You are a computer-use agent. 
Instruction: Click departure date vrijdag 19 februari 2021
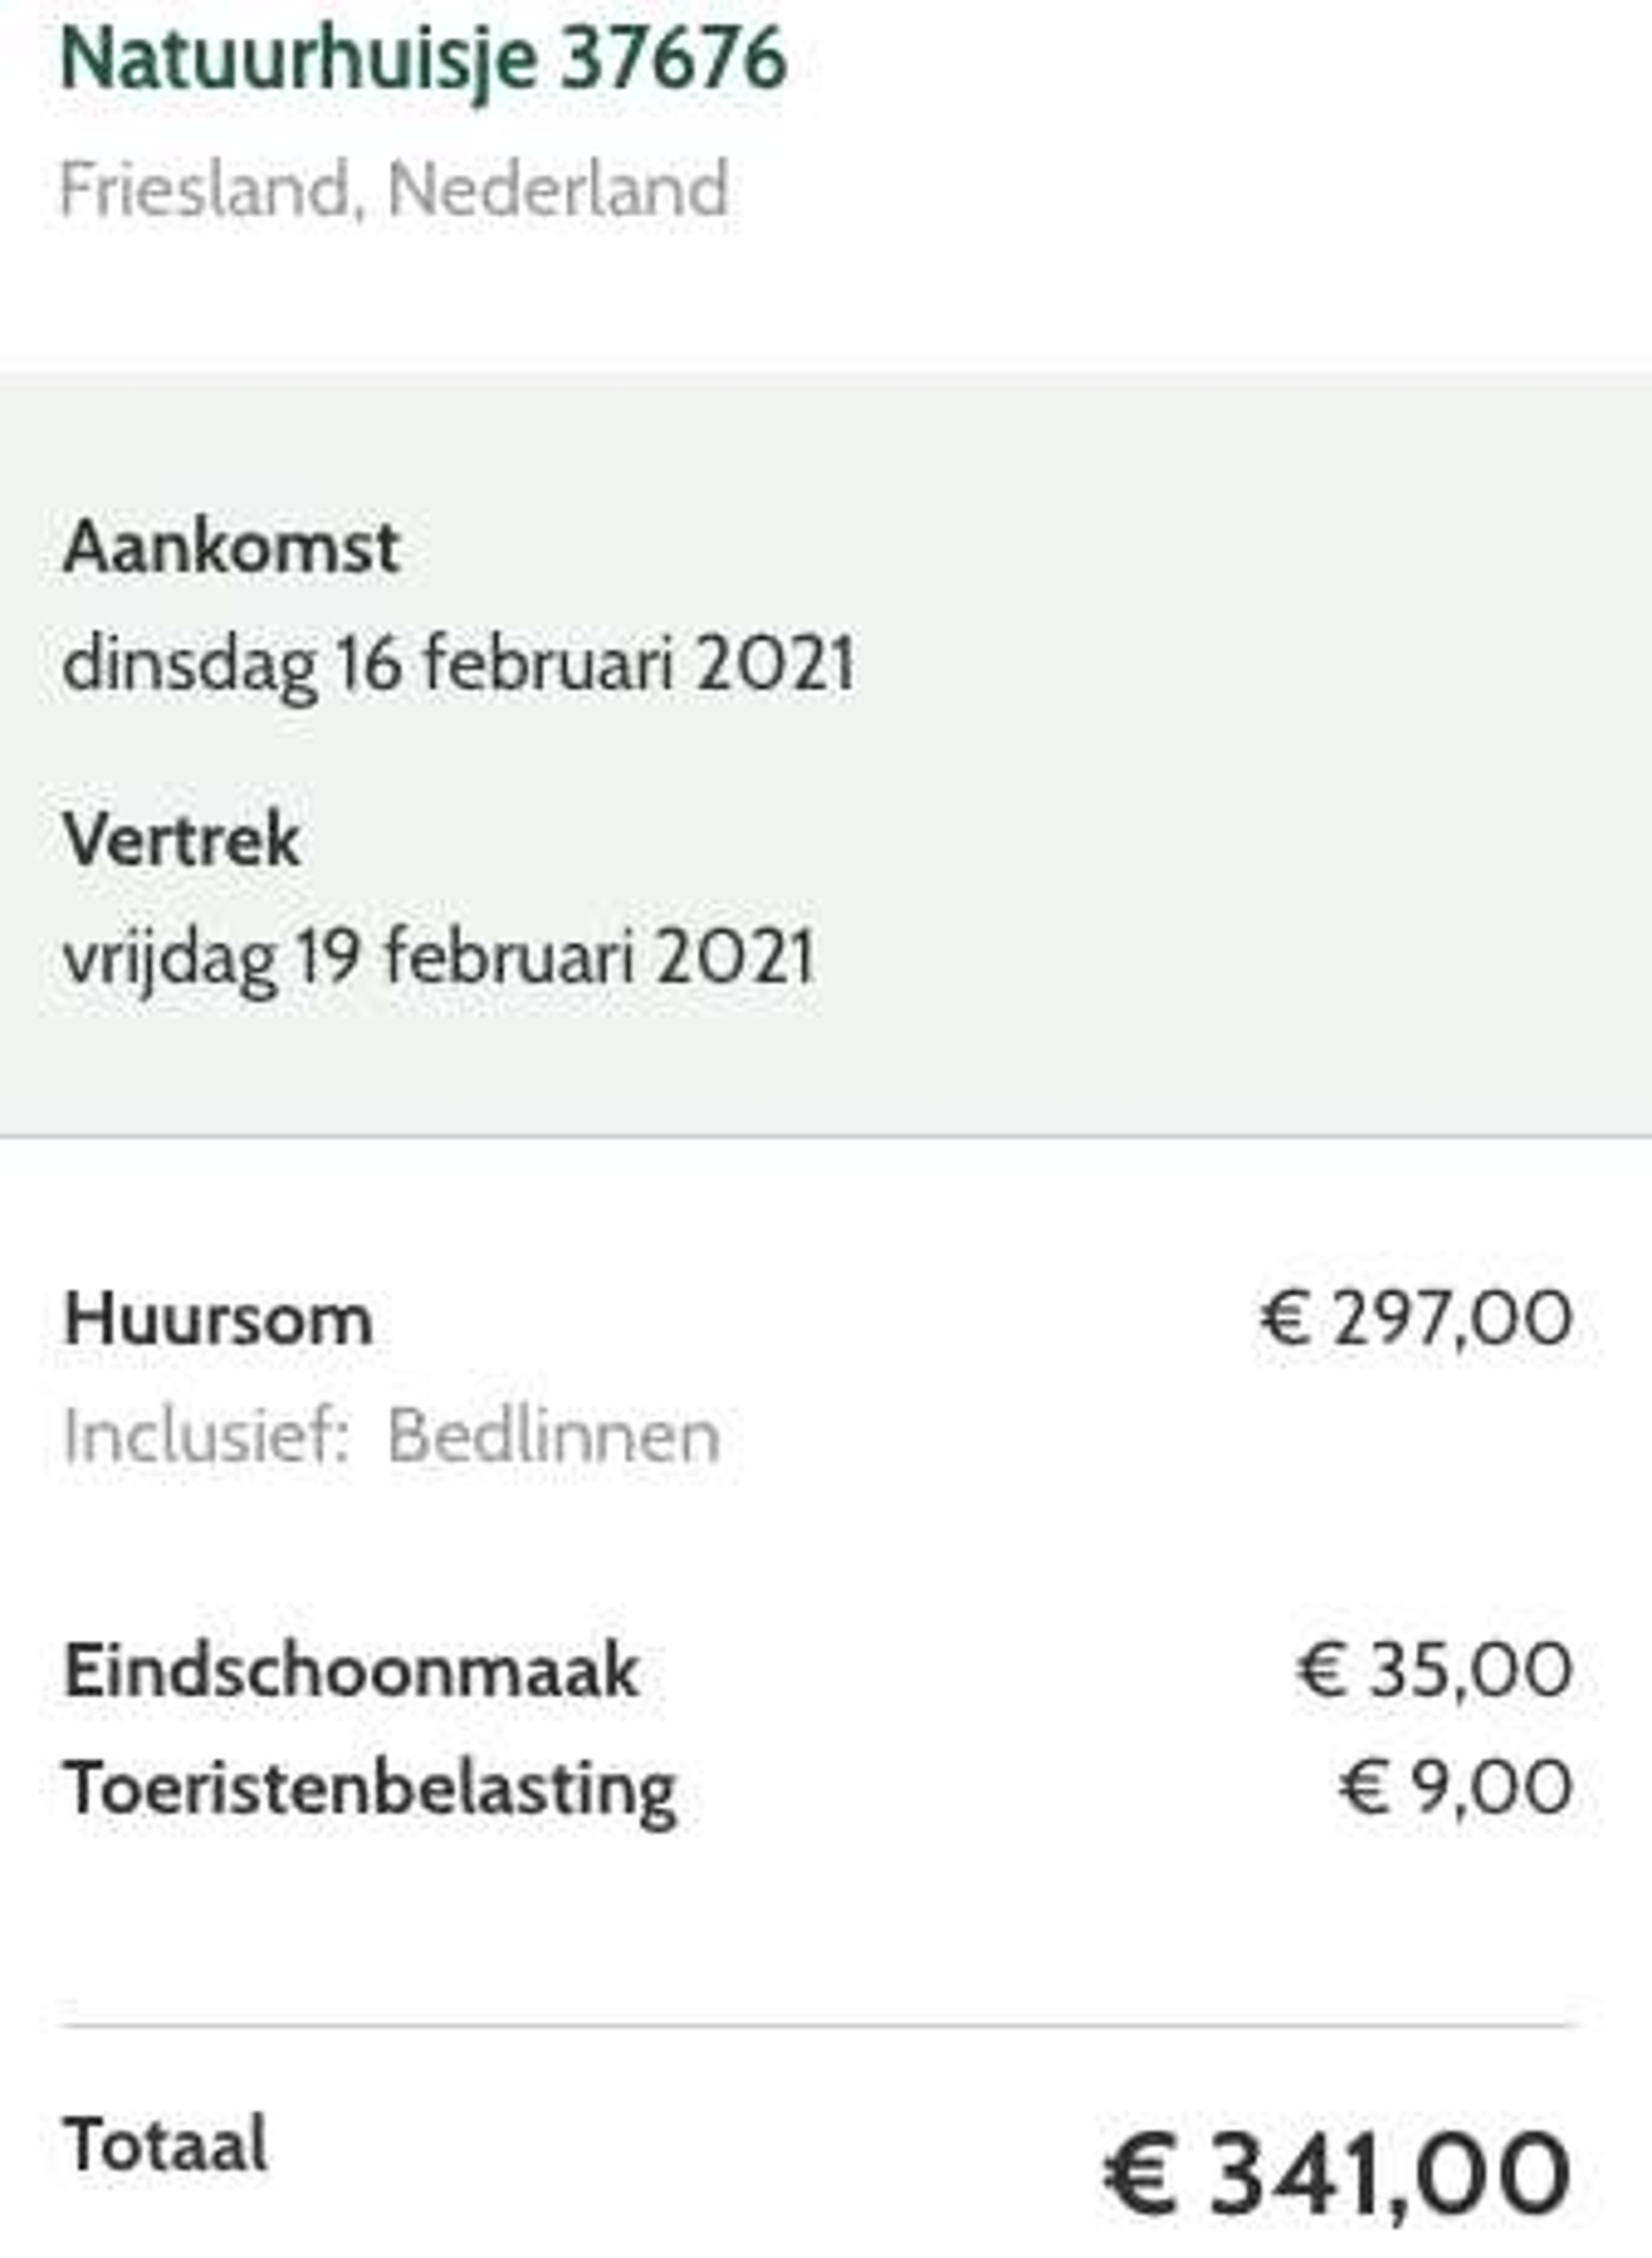[439, 956]
